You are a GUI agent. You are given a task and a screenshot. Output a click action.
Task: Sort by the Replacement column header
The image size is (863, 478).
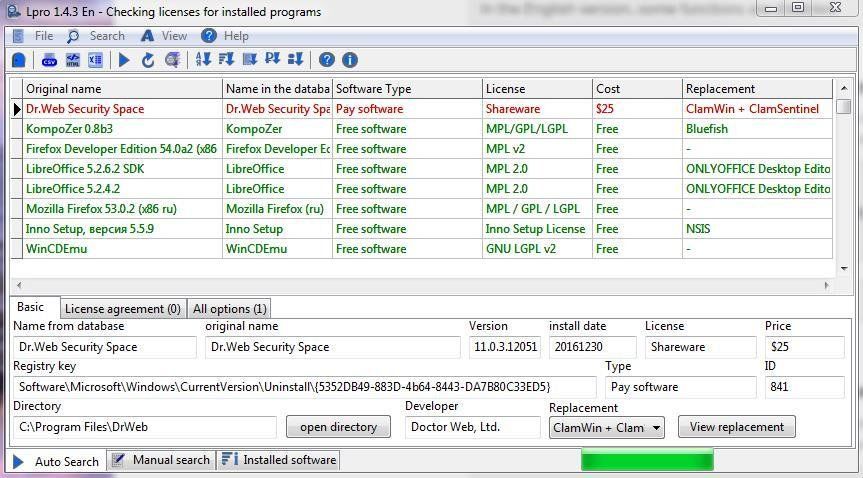coord(758,89)
